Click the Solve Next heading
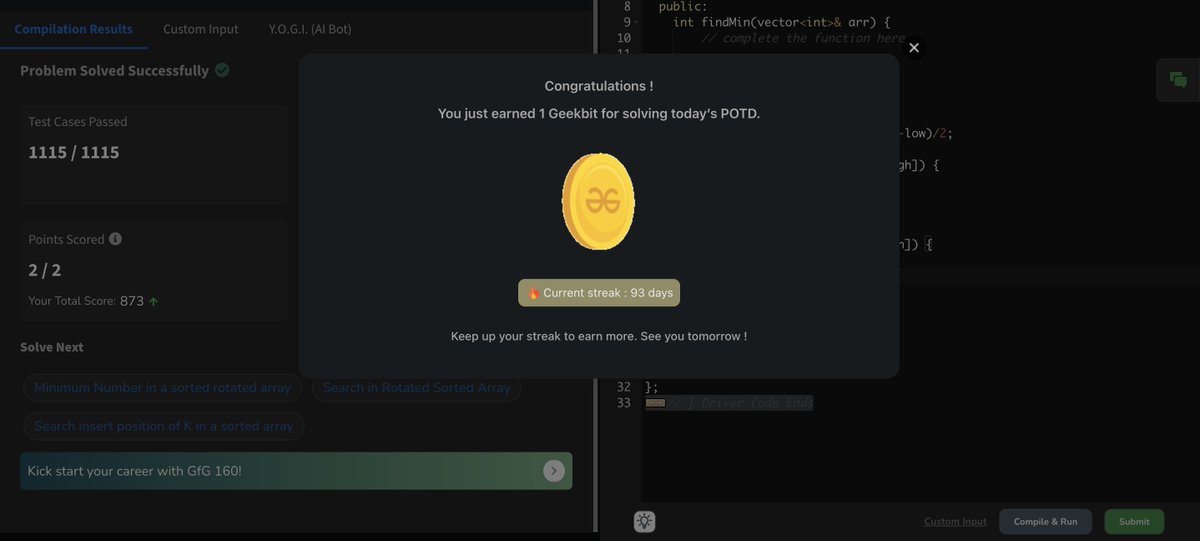The width and height of the screenshot is (1200, 541). tap(52, 347)
